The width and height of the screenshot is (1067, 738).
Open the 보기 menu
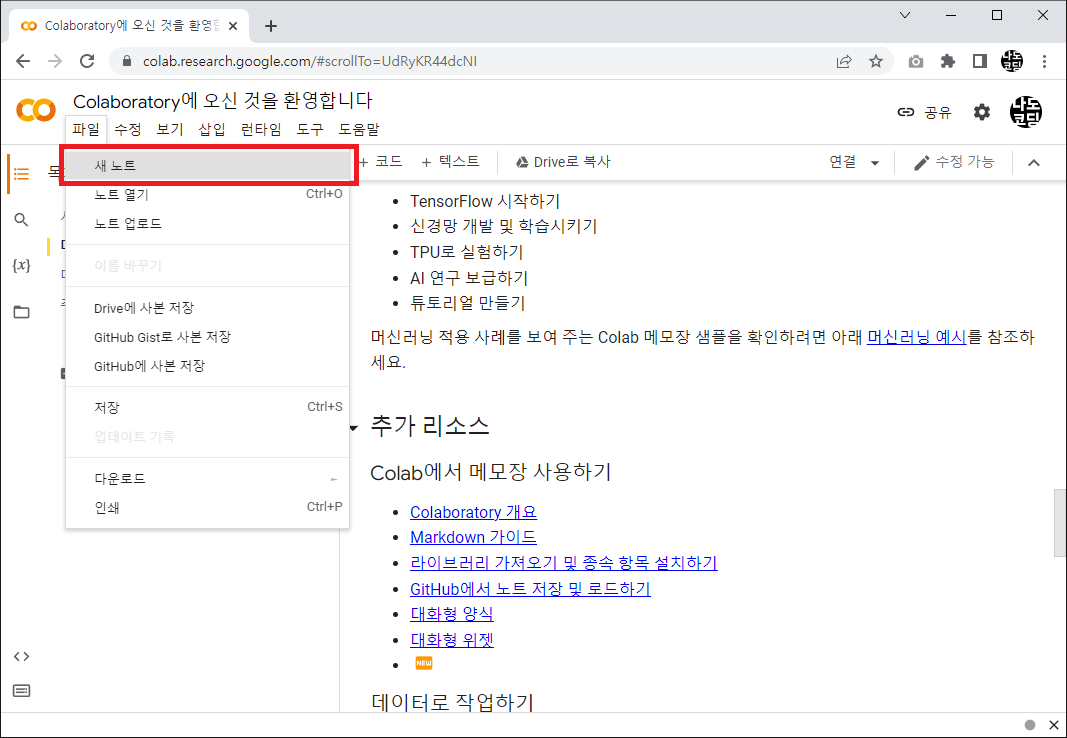tap(169, 129)
